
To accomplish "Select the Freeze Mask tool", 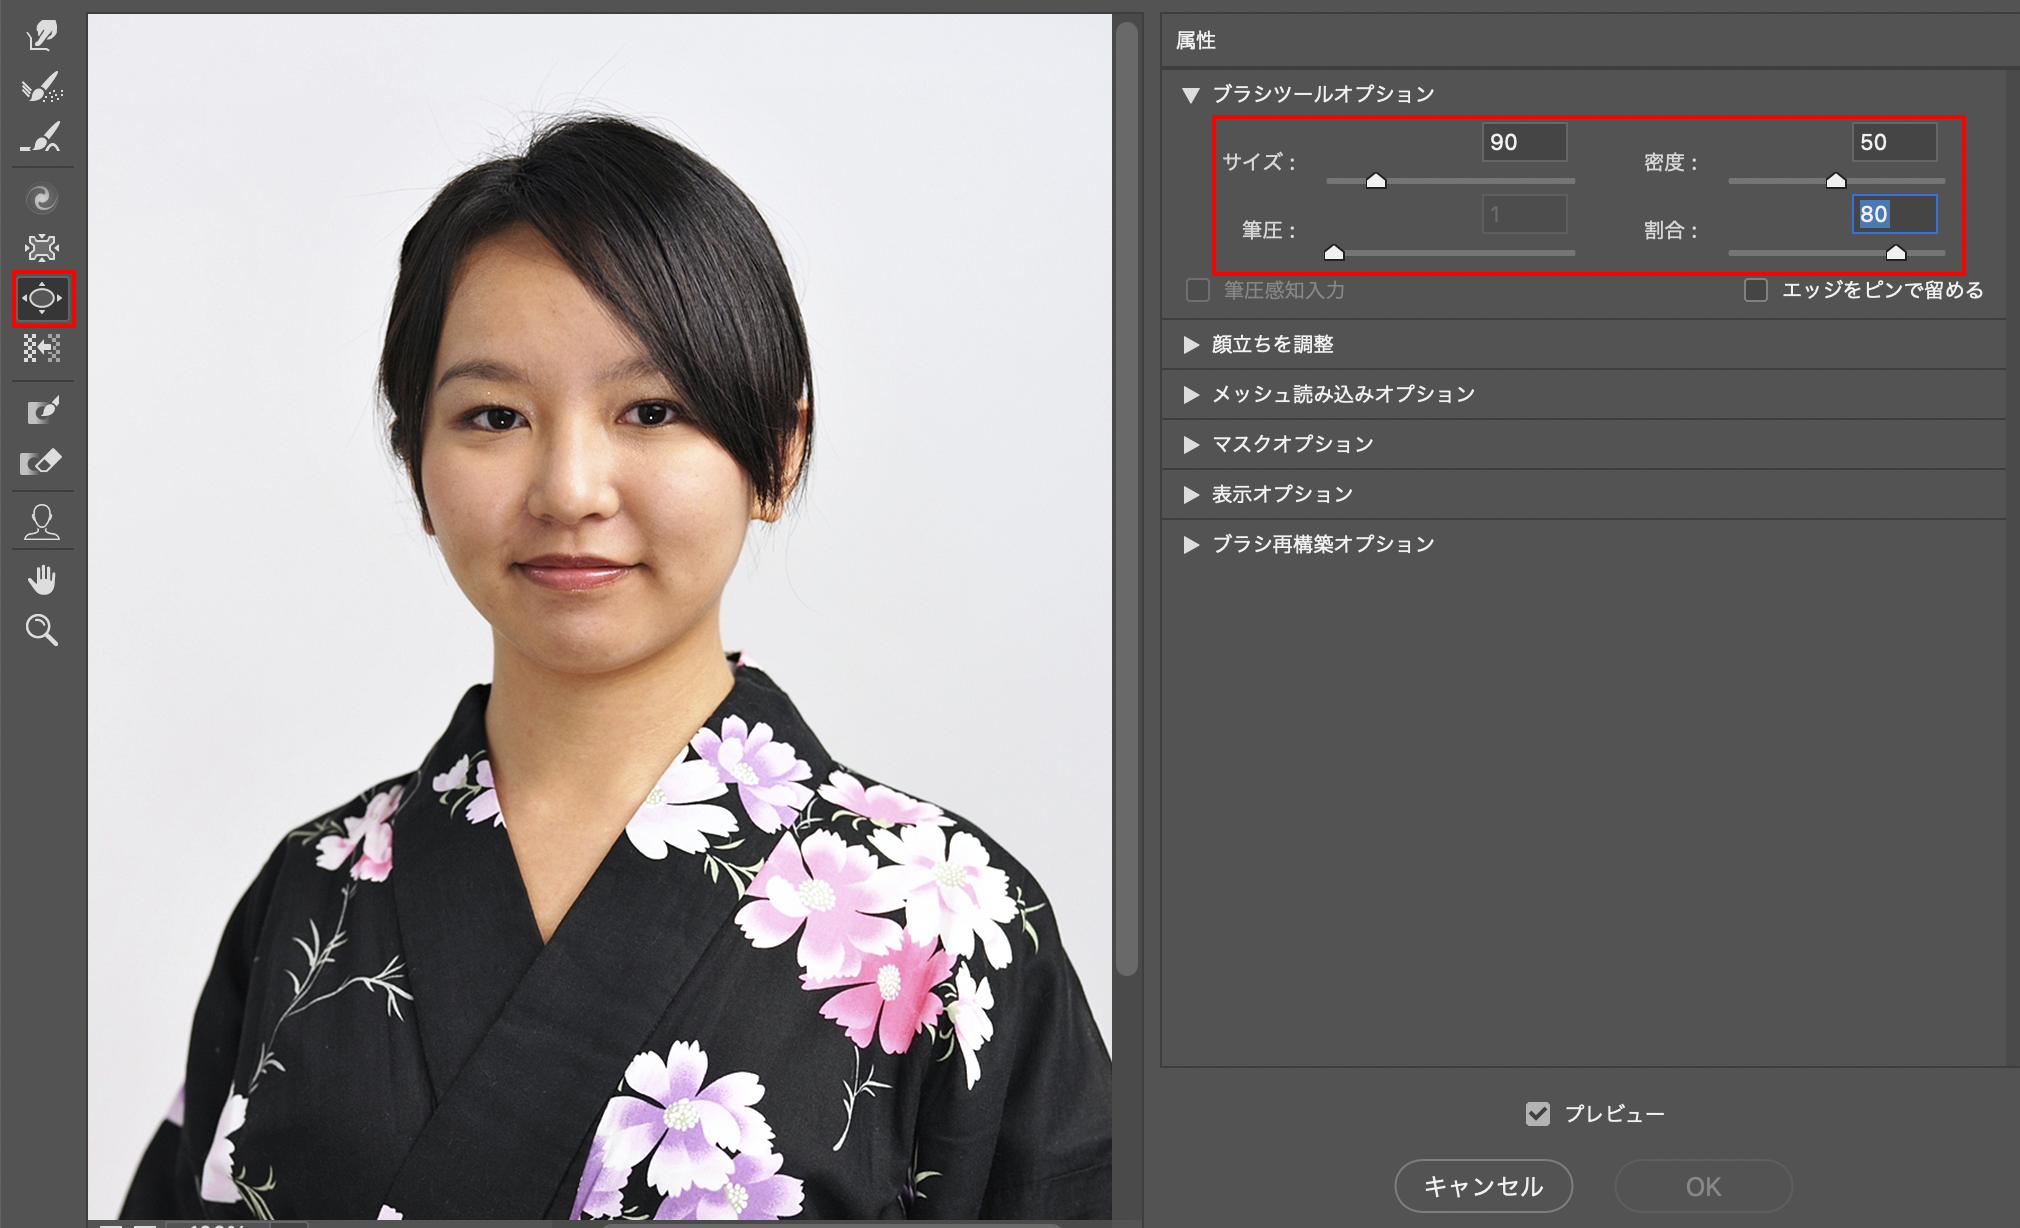I will 42,411.
